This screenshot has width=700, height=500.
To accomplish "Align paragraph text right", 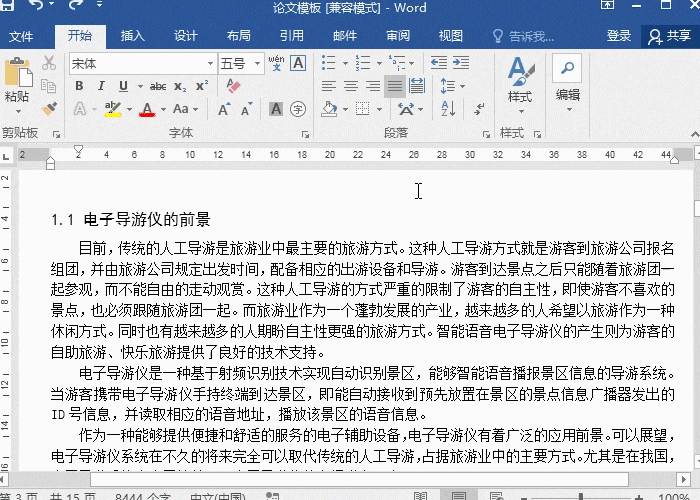I will click(x=373, y=86).
